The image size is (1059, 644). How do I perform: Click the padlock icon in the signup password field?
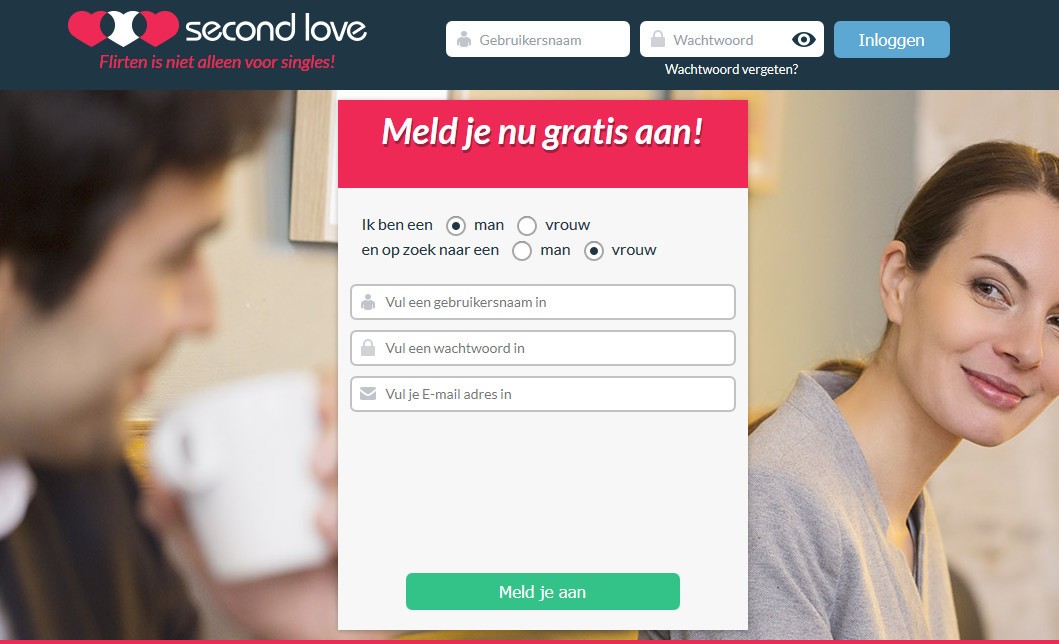(x=368, y=348)
